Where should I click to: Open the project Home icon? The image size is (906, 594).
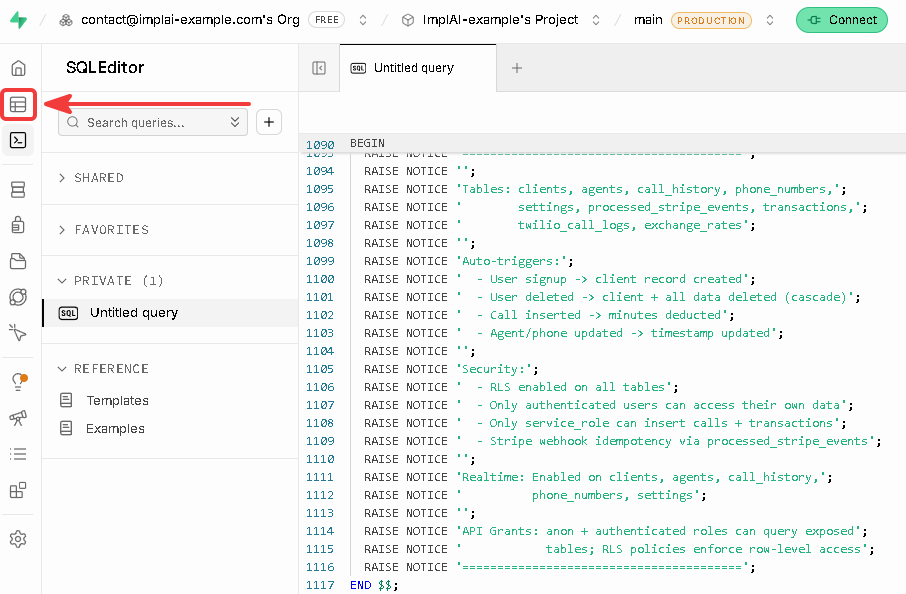click(18, 68)
